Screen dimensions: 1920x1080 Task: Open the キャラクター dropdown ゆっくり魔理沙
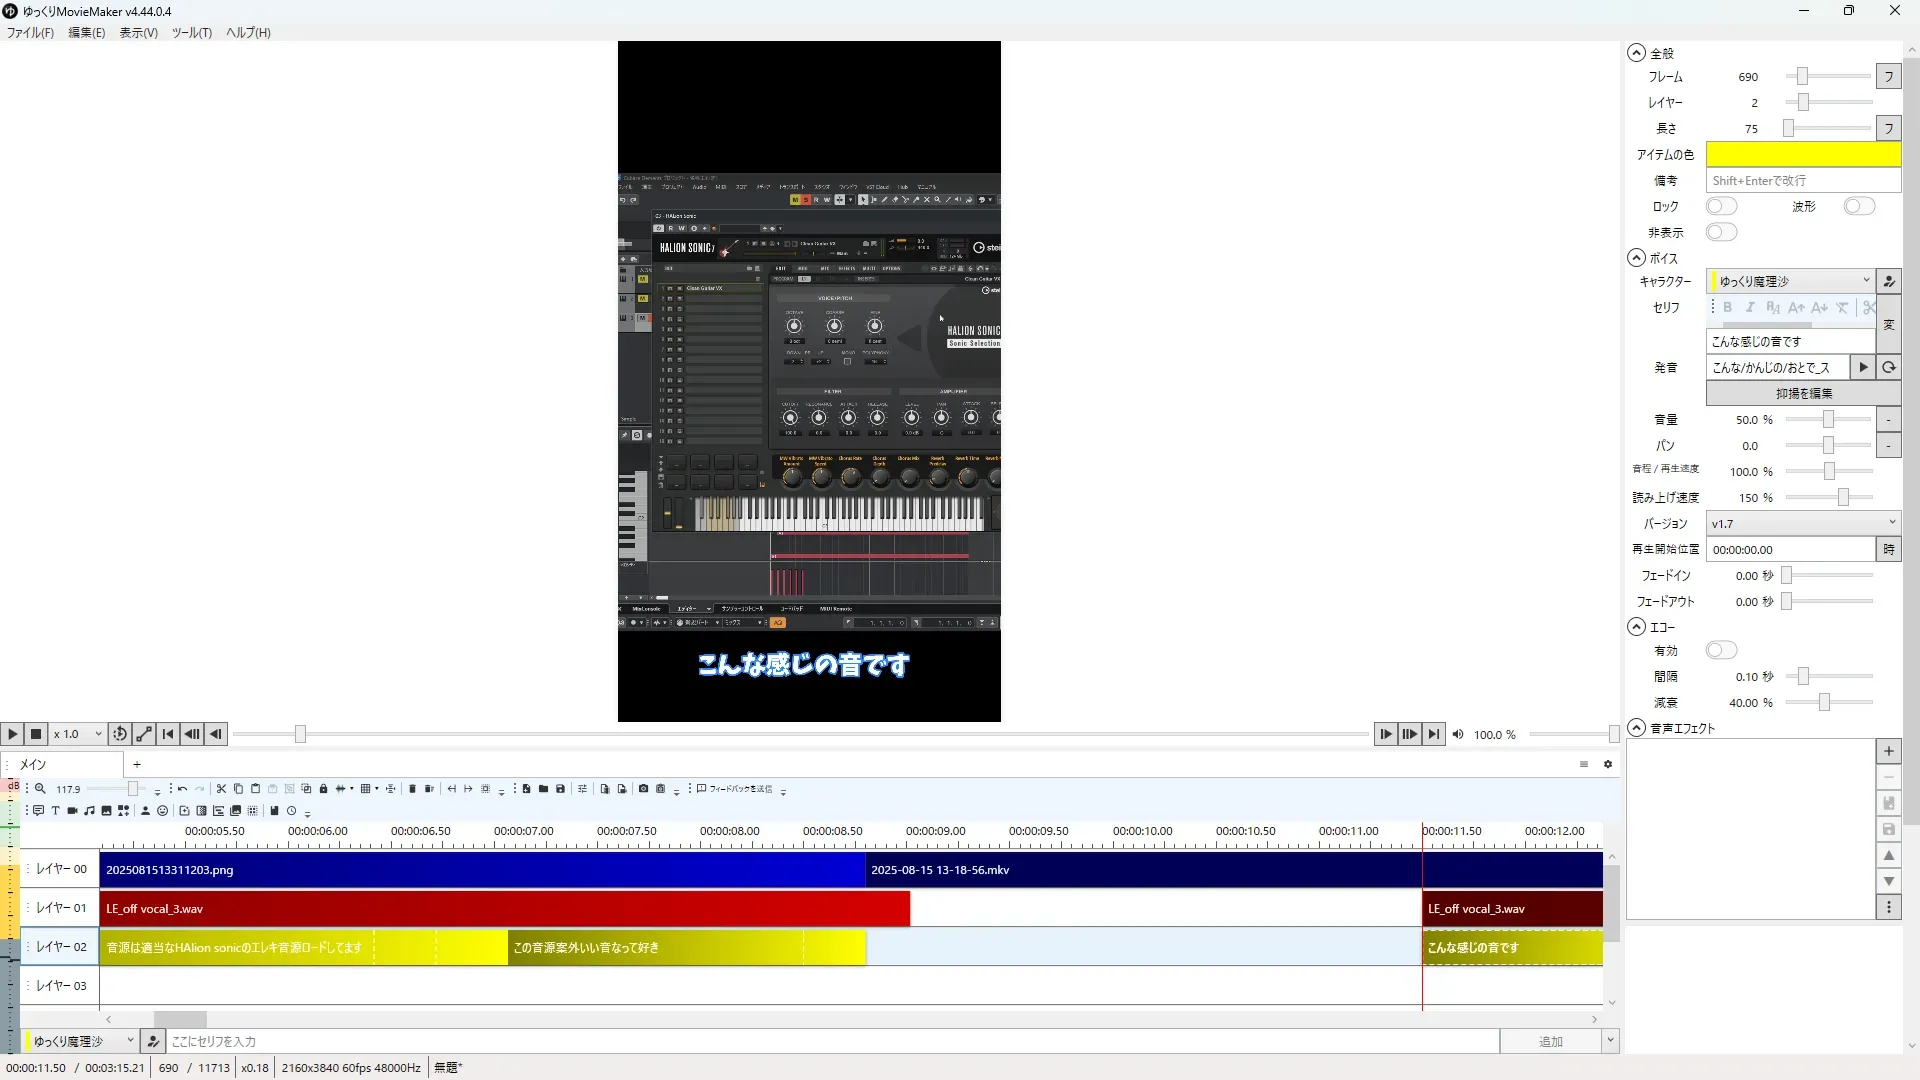(1790, 281)
